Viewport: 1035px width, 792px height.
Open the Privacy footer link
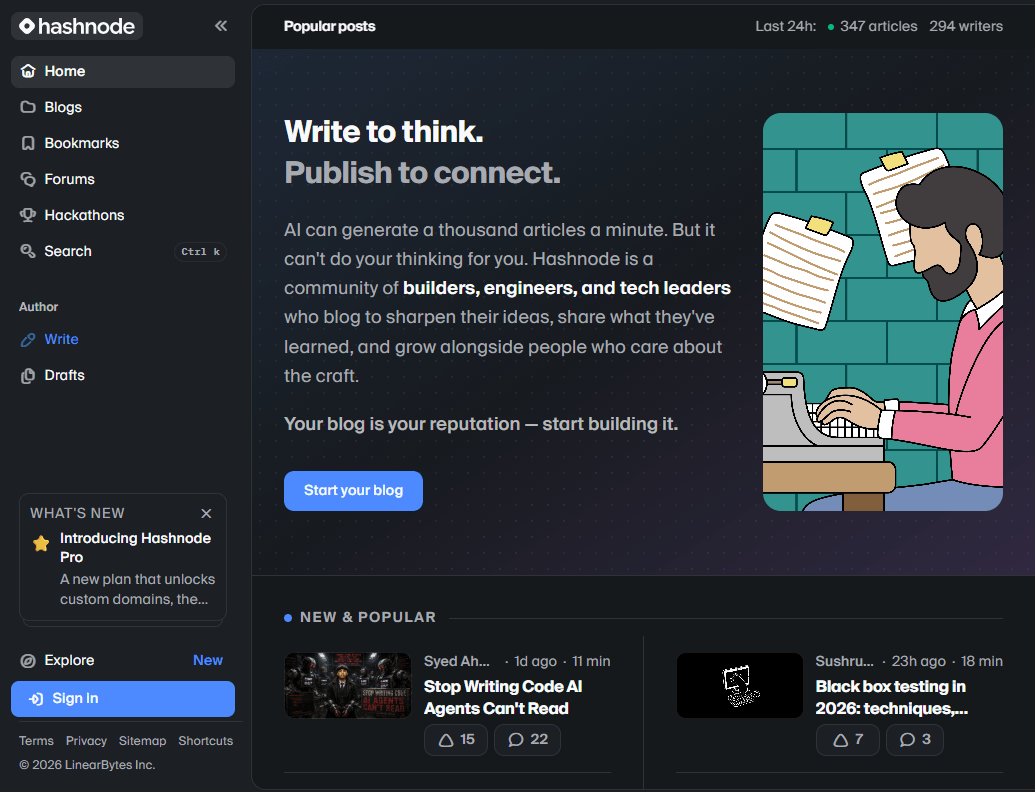click(x=86, y=741)
